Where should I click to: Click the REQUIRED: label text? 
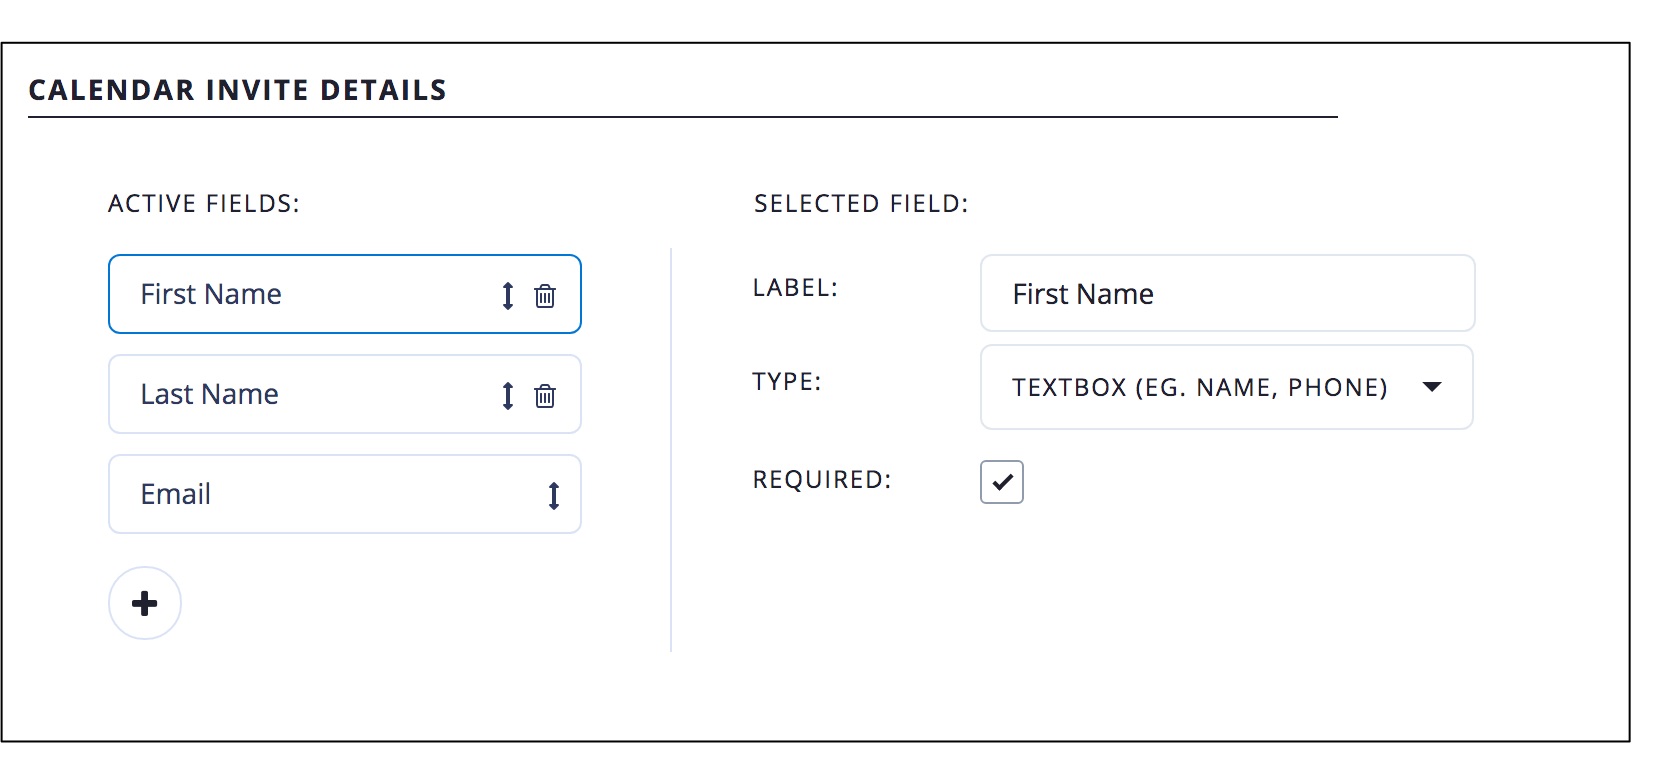tap(821, 480)
